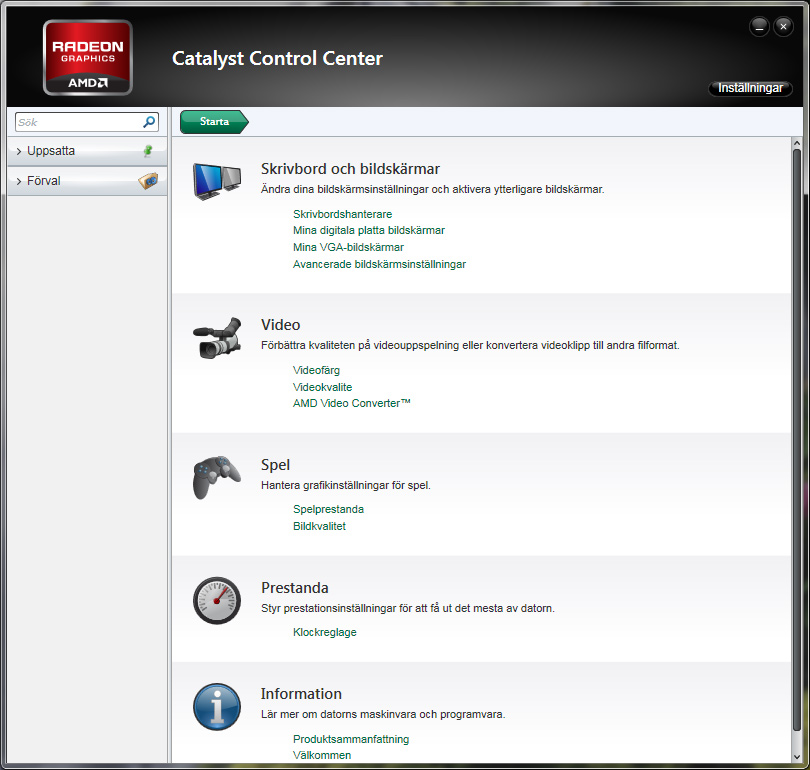The image size is (810, 770).
Task: Launch AMD Video Converter link
Action: coord(351,403)
